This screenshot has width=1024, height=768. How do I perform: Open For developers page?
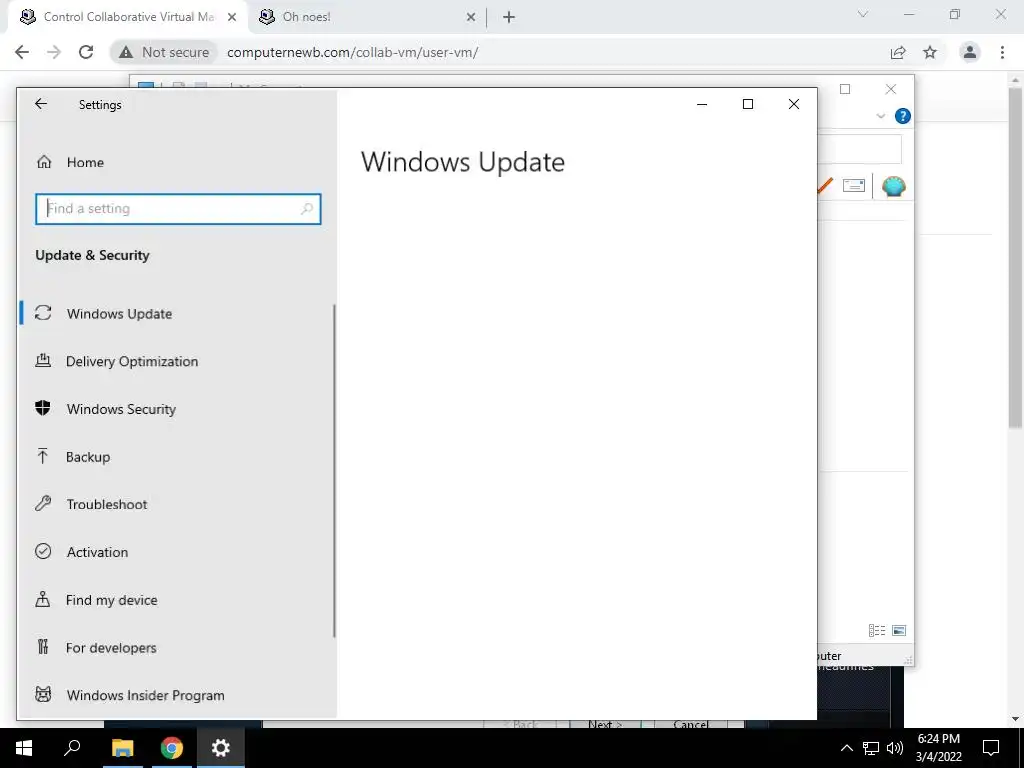click(176, 647)
